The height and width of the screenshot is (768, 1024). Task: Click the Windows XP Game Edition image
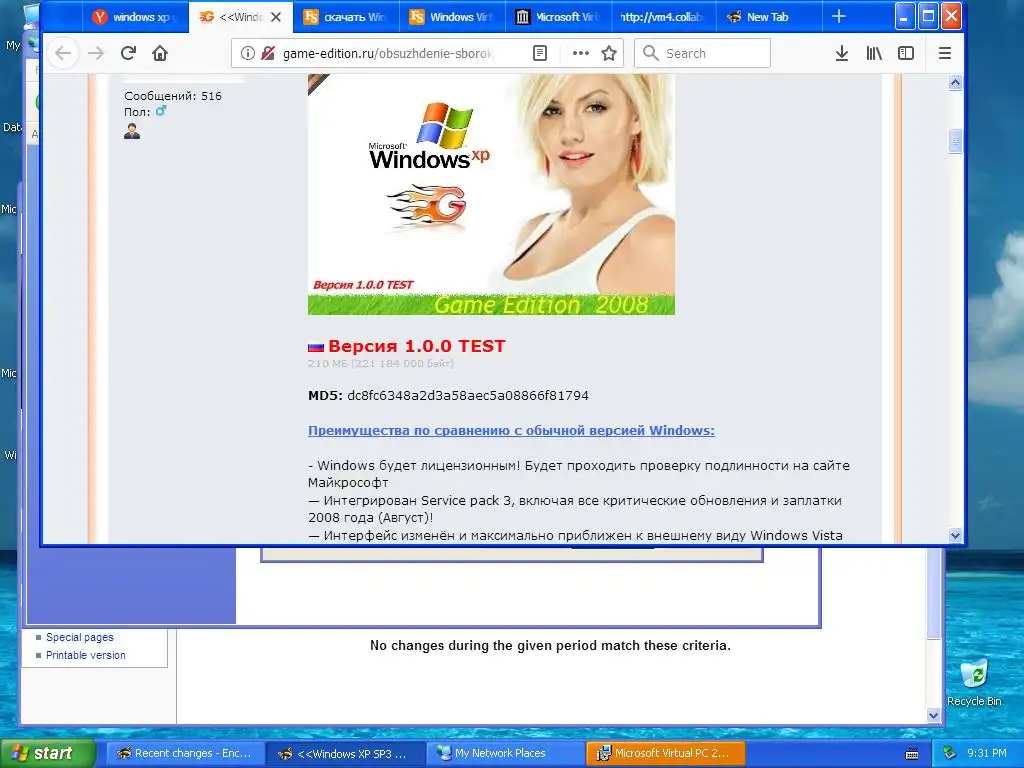(491, 195)
